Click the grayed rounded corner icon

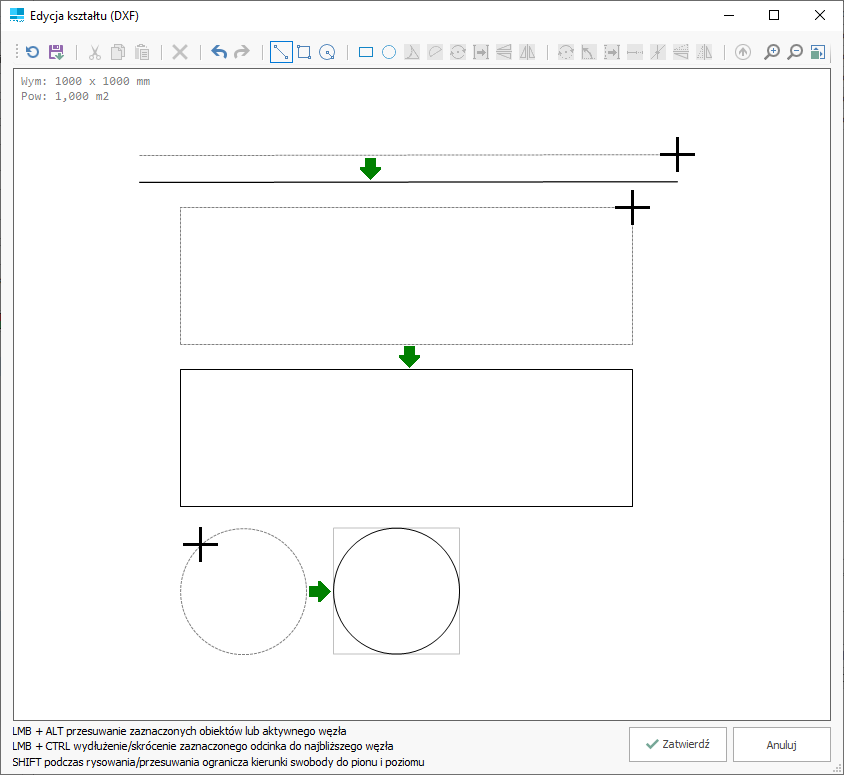434,52
